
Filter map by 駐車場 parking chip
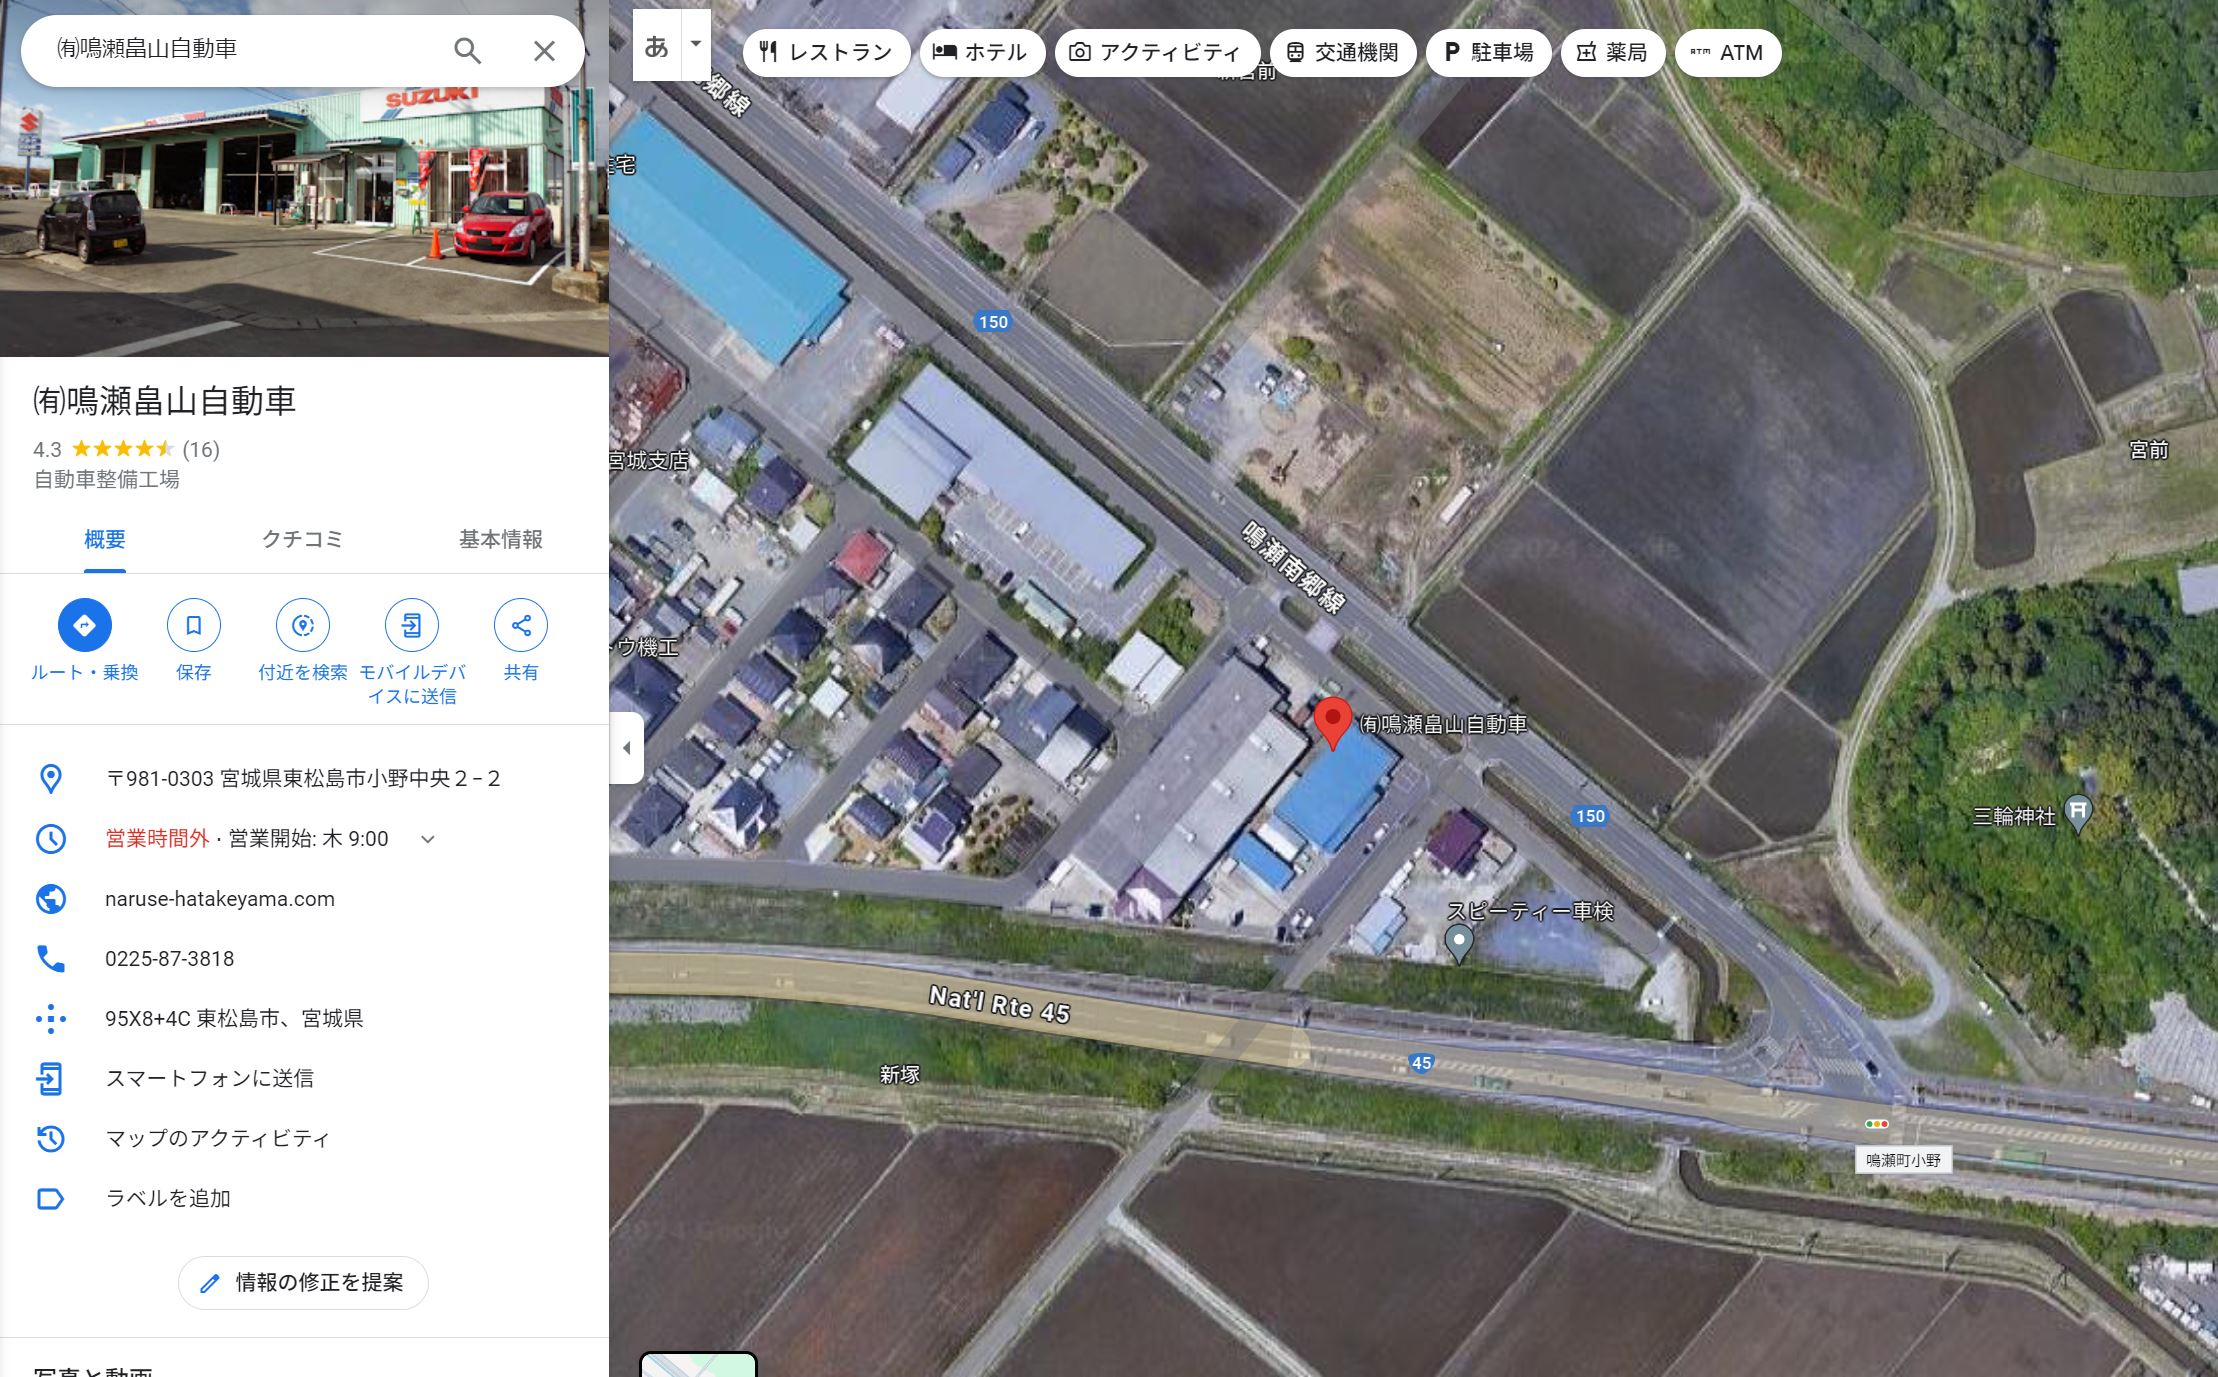click(x=1488, y=53)
